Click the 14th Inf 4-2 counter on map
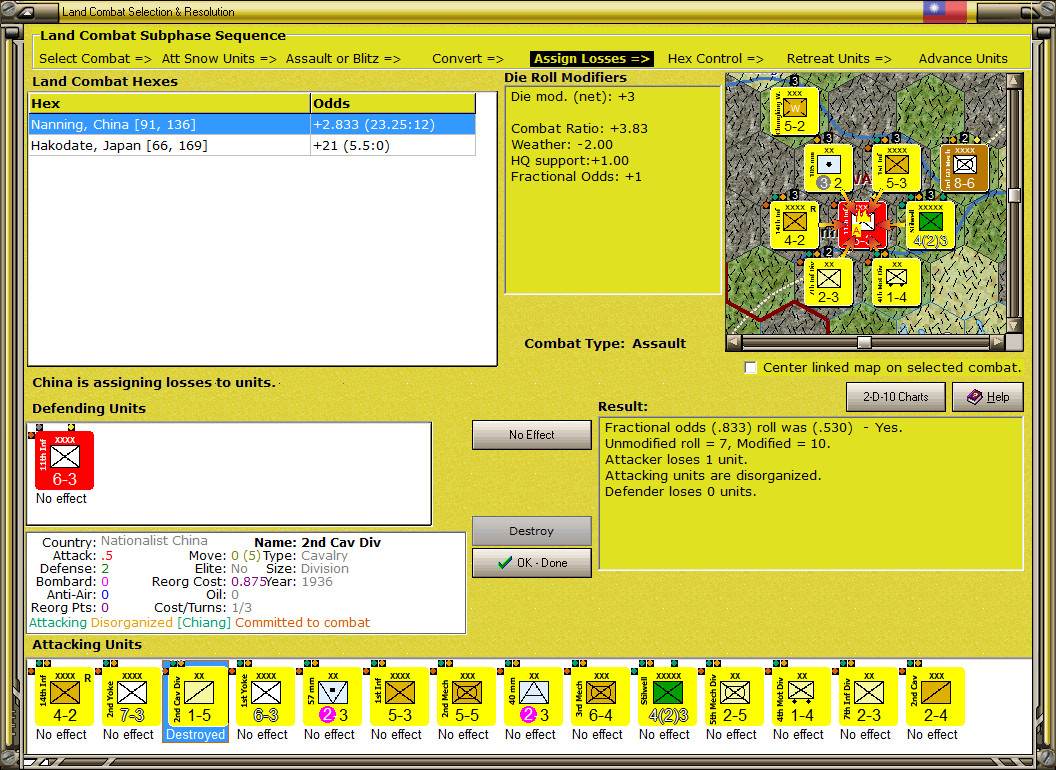The image size is (1056, 770). (x=795, y=226)
